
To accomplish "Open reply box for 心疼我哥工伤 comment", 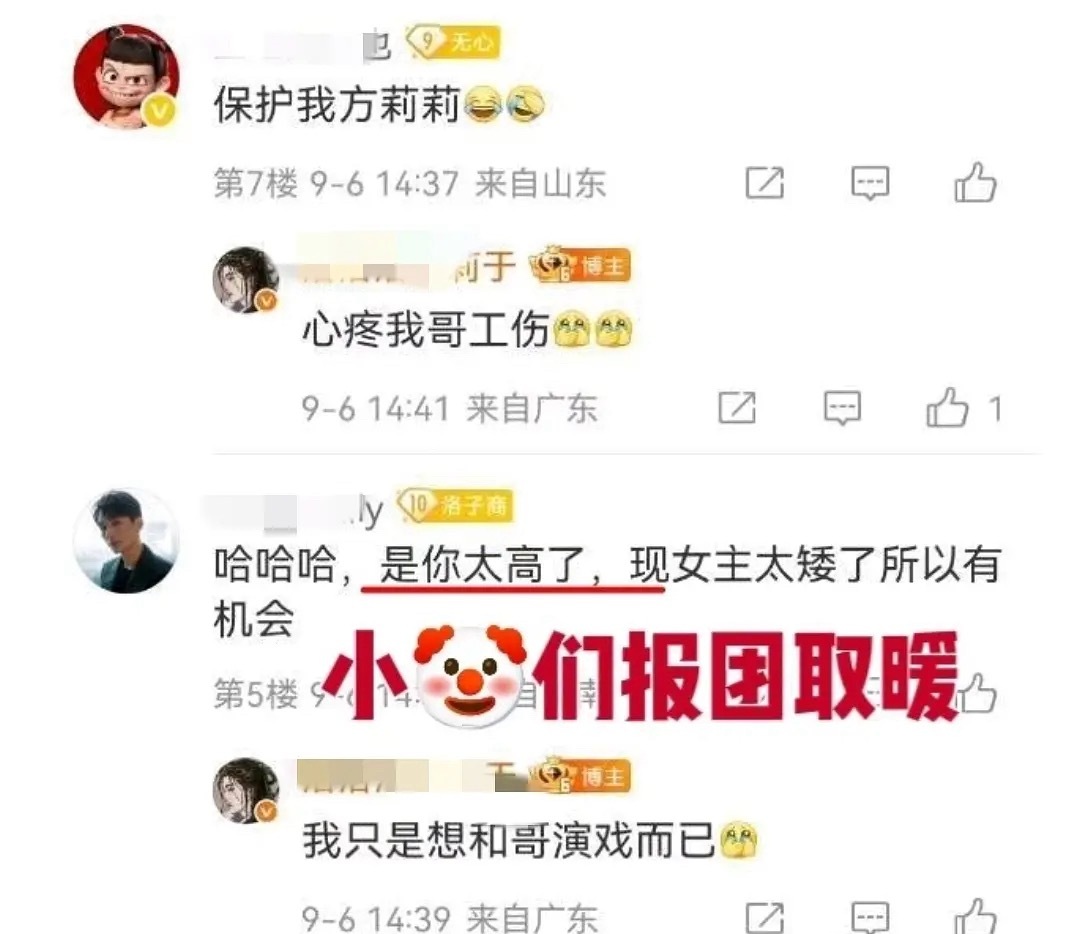I will (842, 408).
